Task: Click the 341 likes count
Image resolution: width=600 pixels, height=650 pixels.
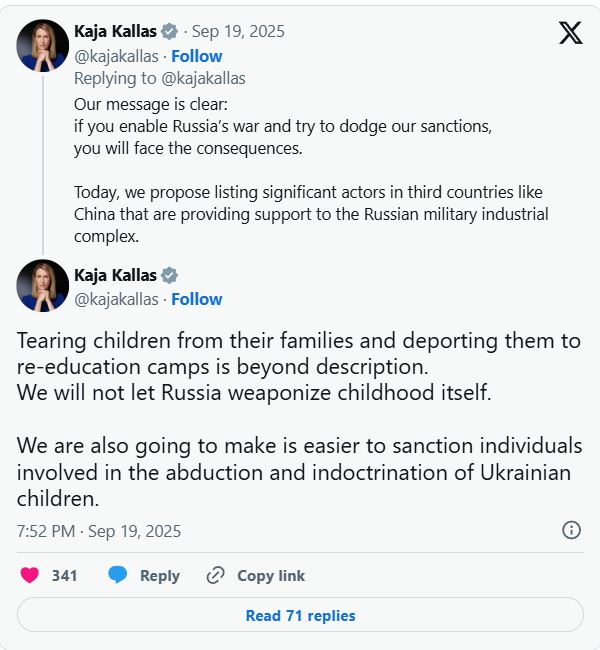Action: [x=65, y=575]
